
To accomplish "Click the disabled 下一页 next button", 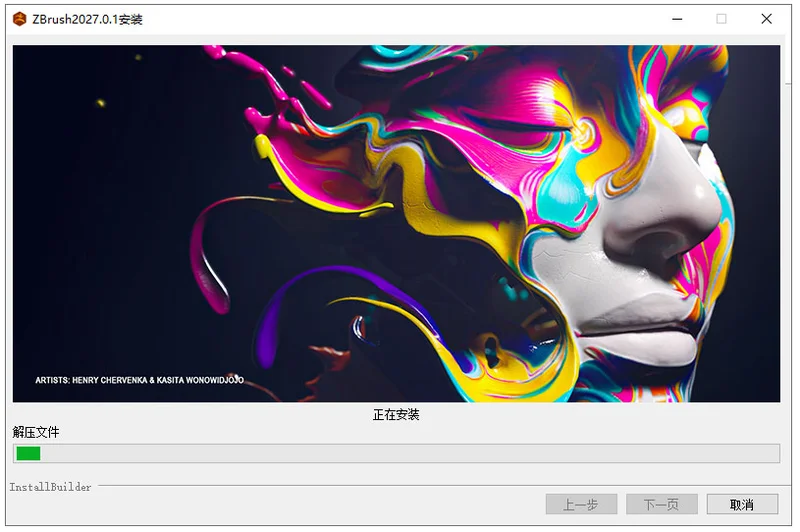I will coord(661,504).
